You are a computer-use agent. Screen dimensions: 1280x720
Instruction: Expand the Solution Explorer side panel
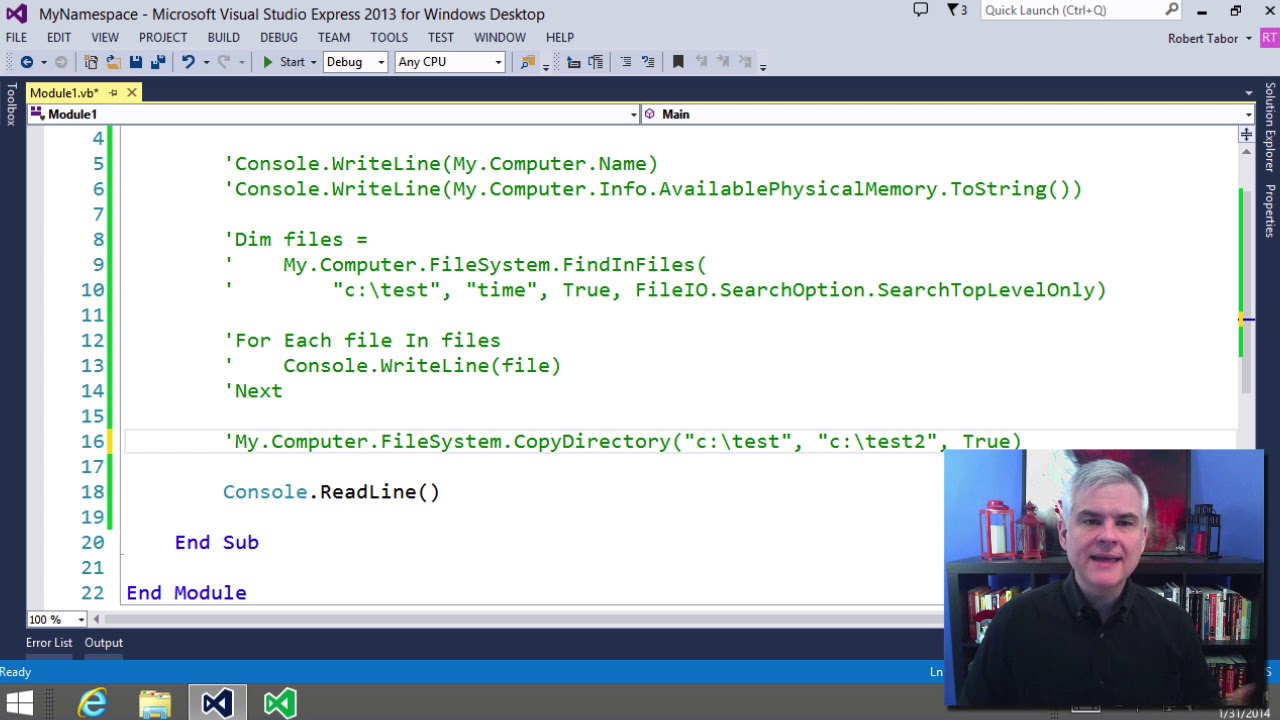(x=1270, y=127)
